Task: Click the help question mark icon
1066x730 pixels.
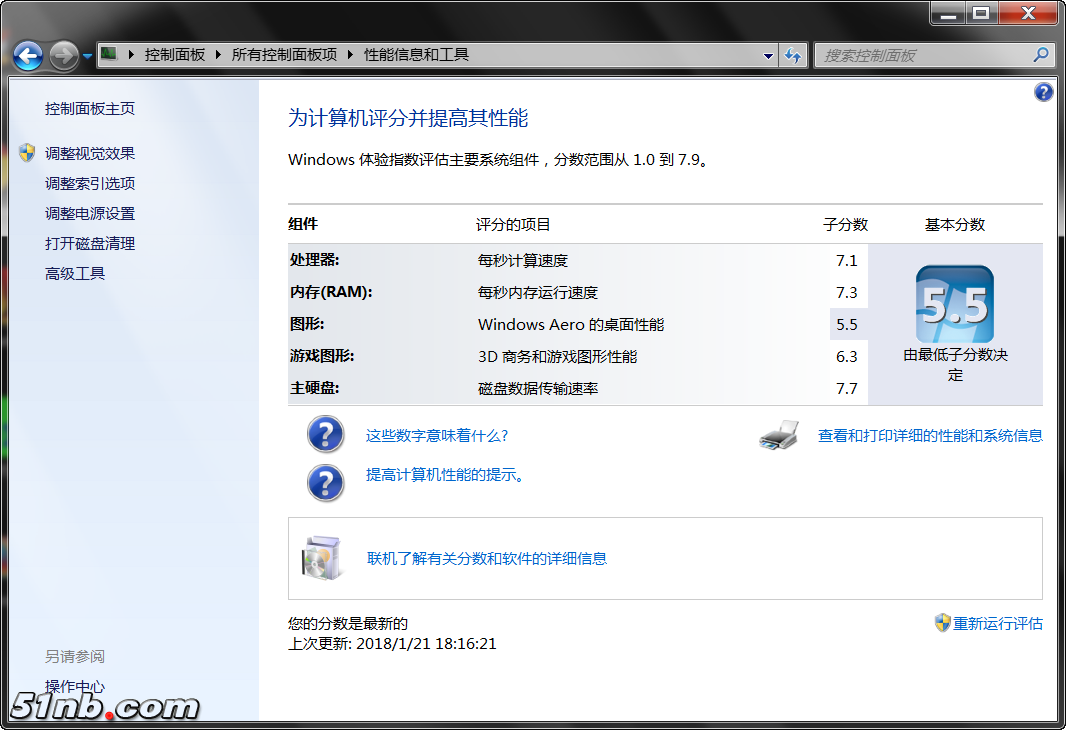Action: (x=1043, y=92)
